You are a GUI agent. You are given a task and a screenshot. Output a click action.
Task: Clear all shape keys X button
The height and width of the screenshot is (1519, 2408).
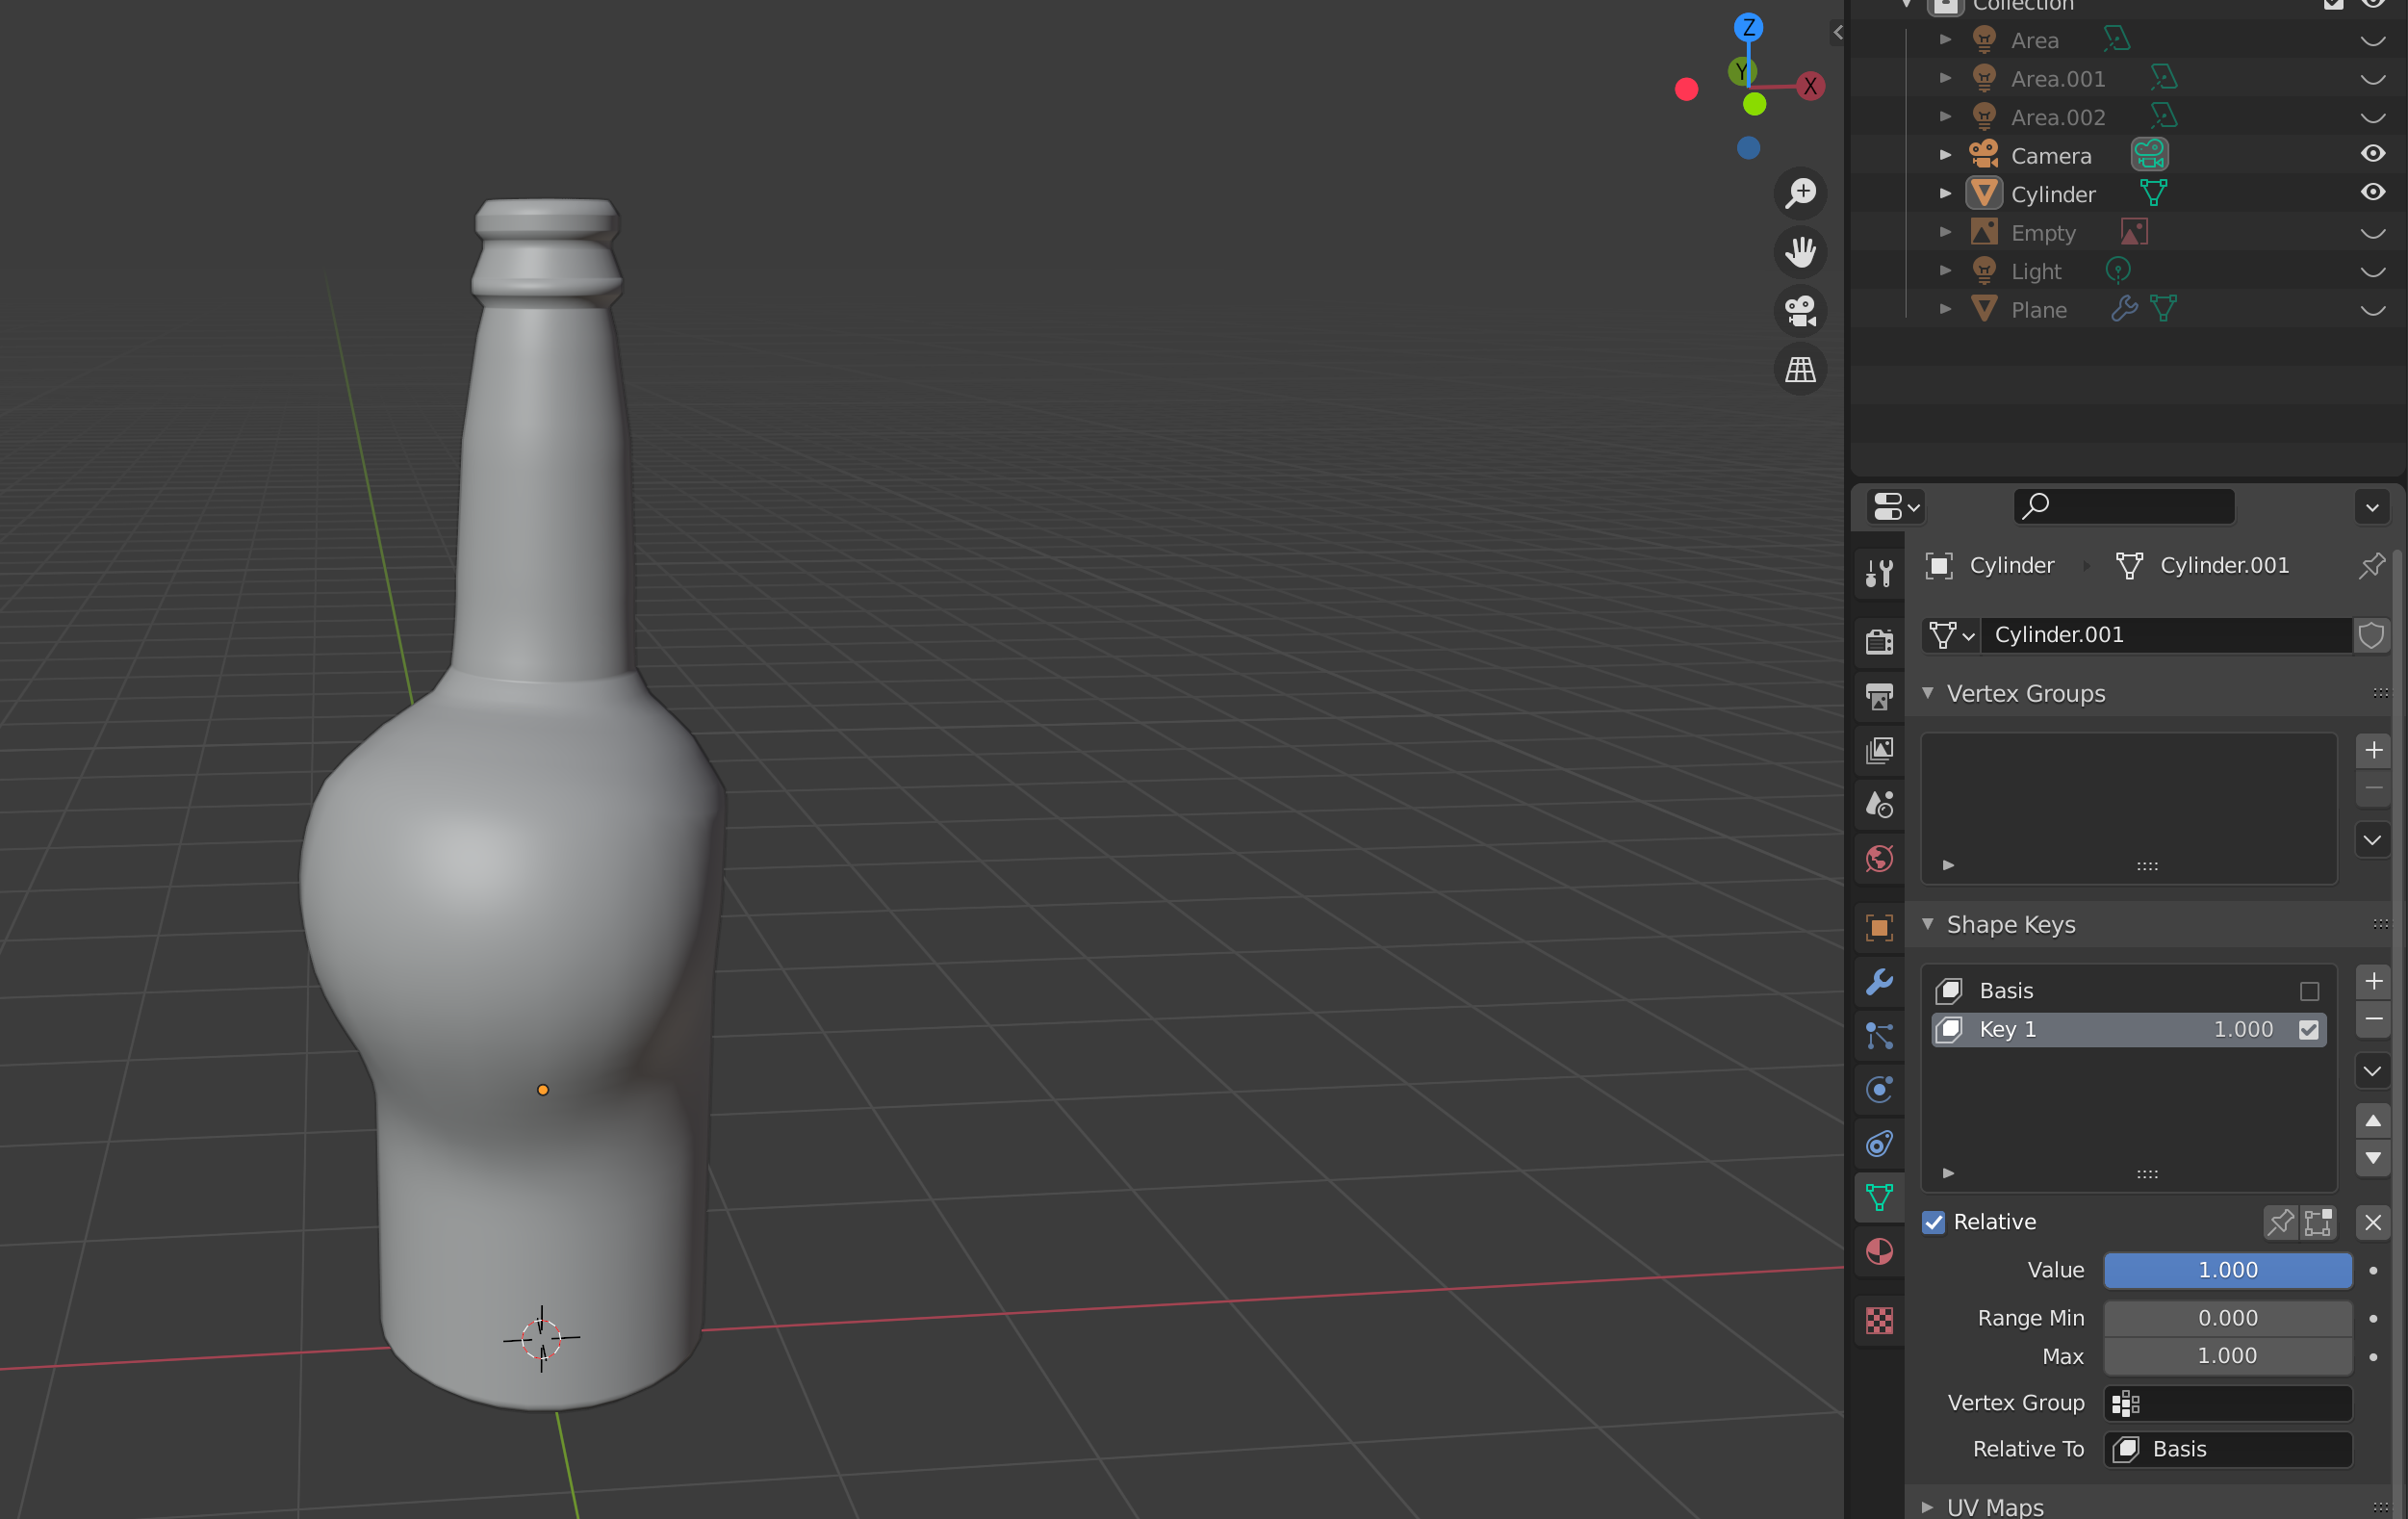pos(2373,1222)
